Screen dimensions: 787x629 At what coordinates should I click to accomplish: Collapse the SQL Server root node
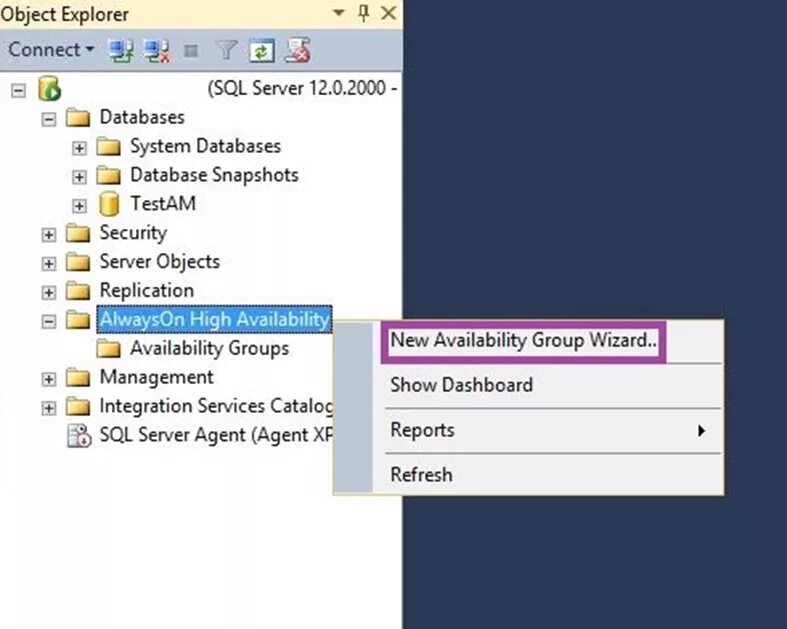19,91
